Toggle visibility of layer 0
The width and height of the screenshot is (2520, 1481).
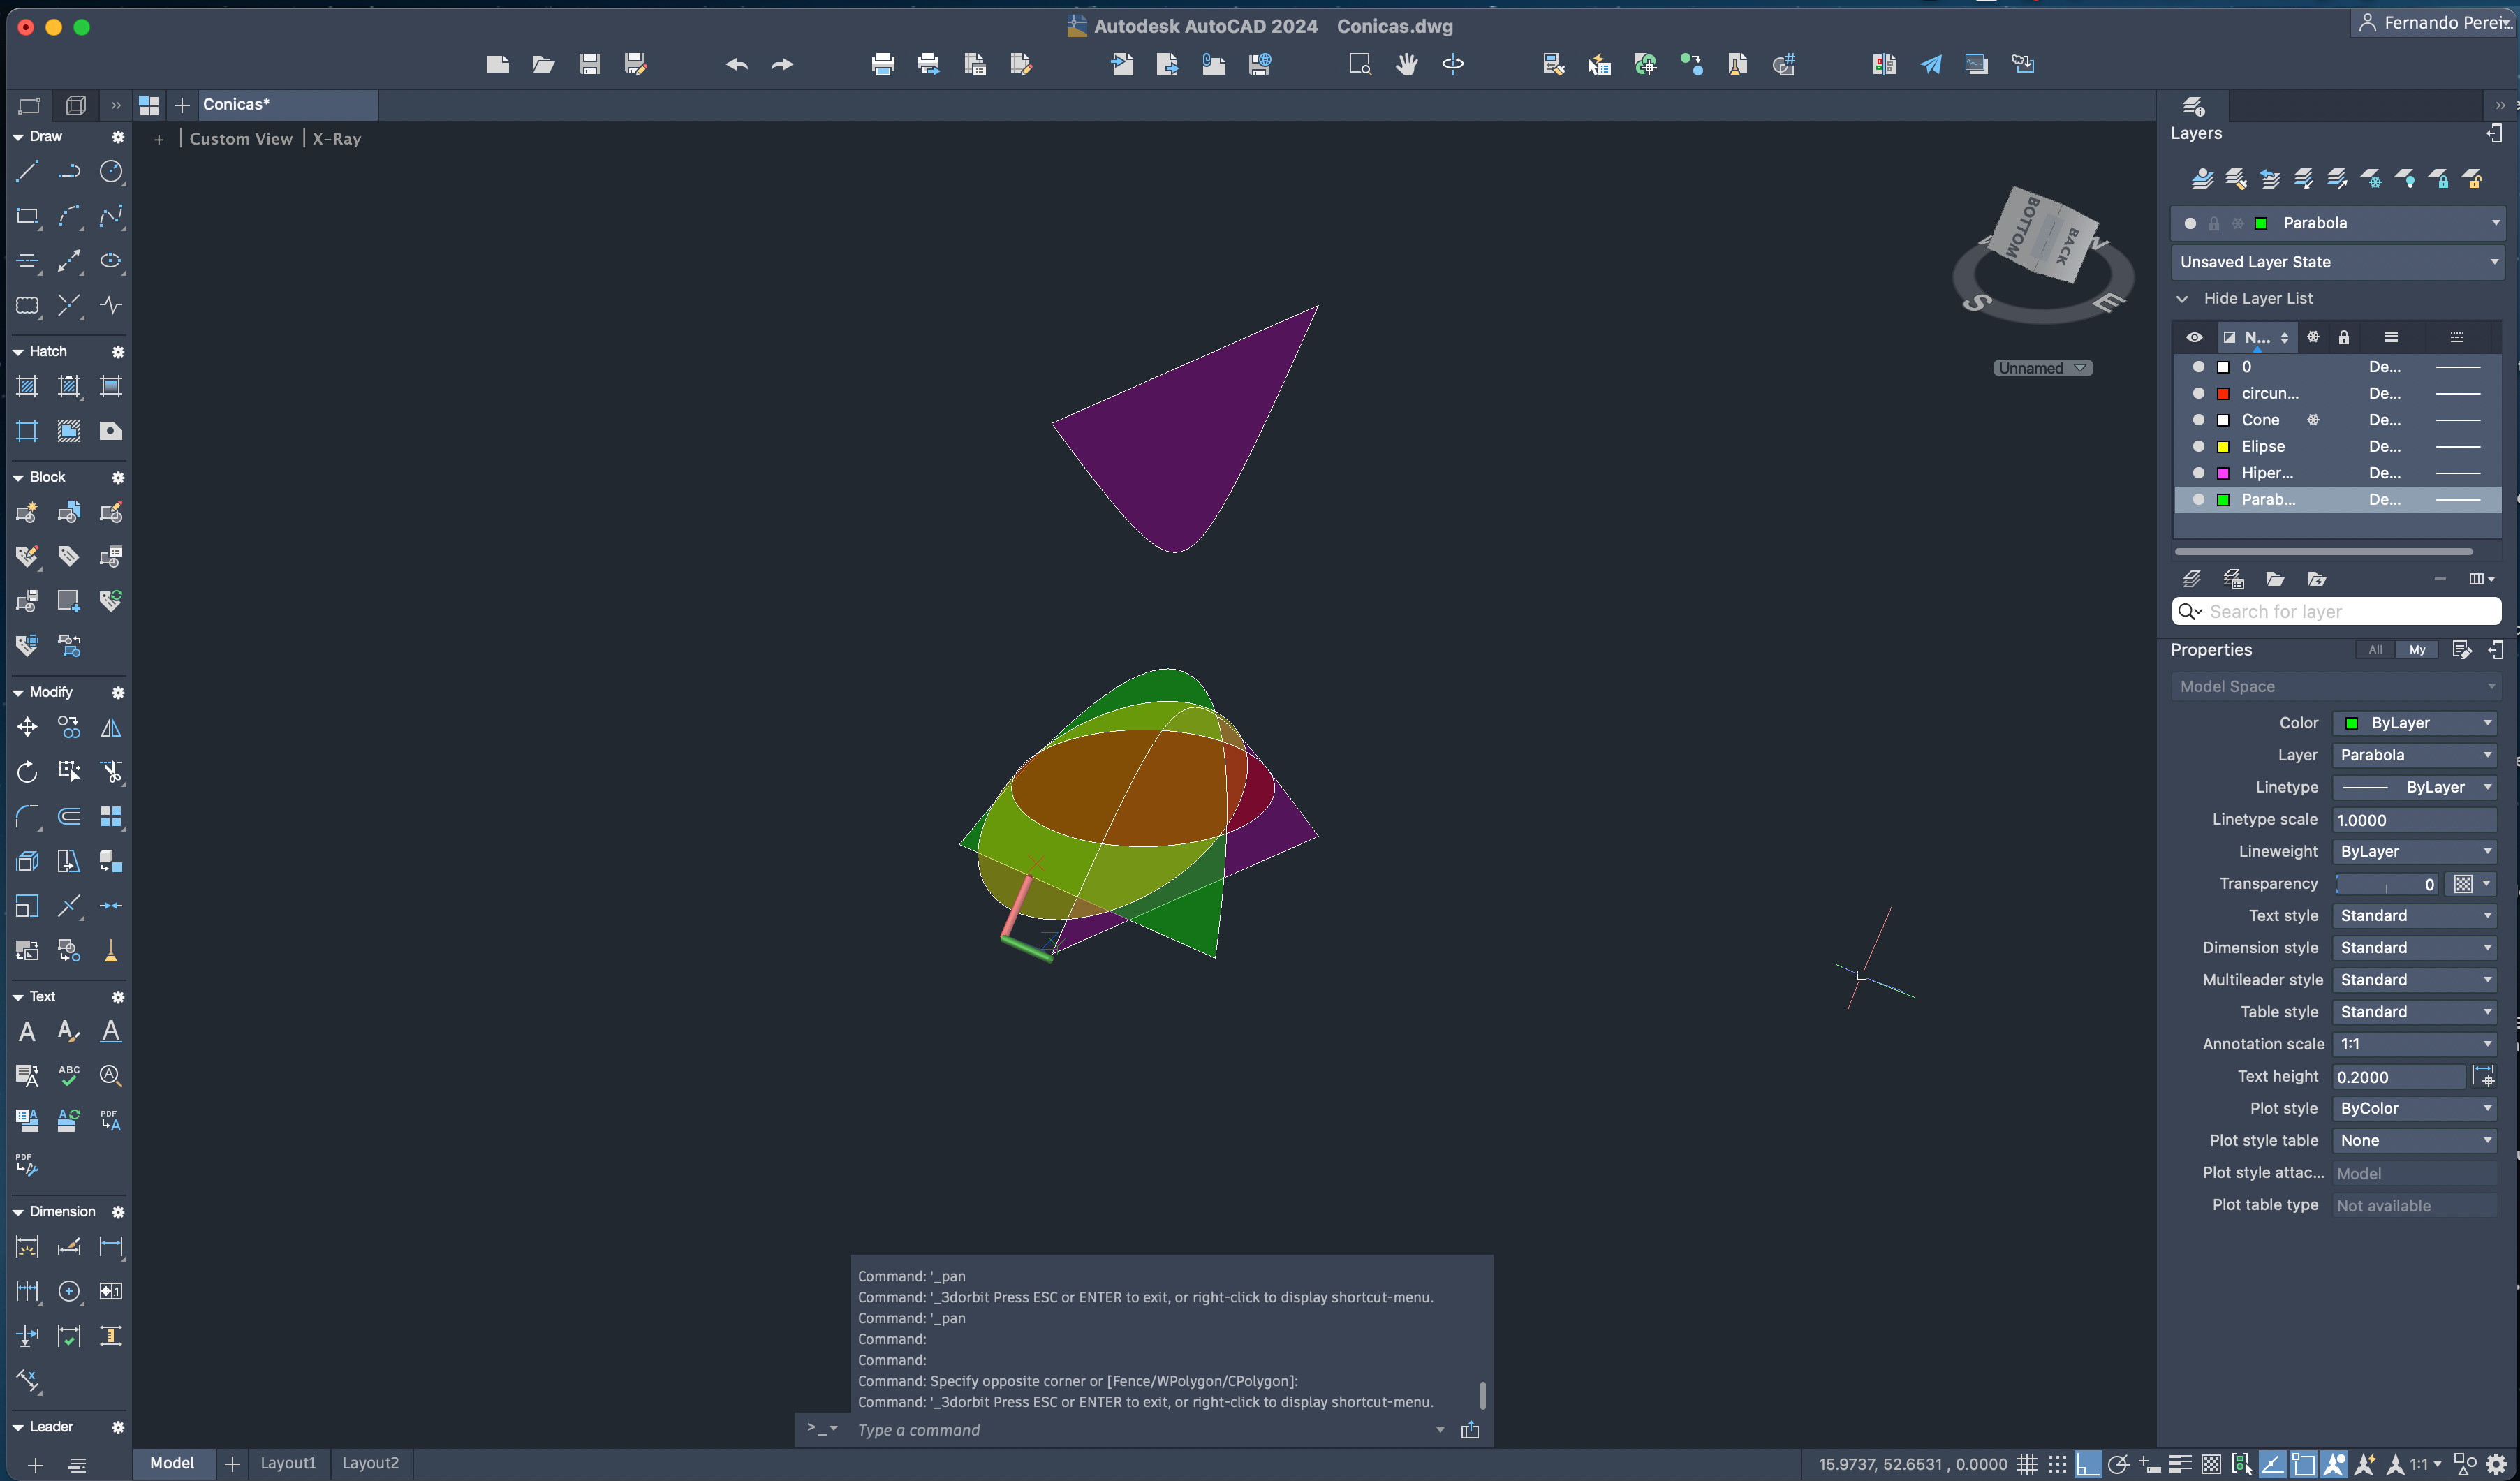pos(2198,367)
